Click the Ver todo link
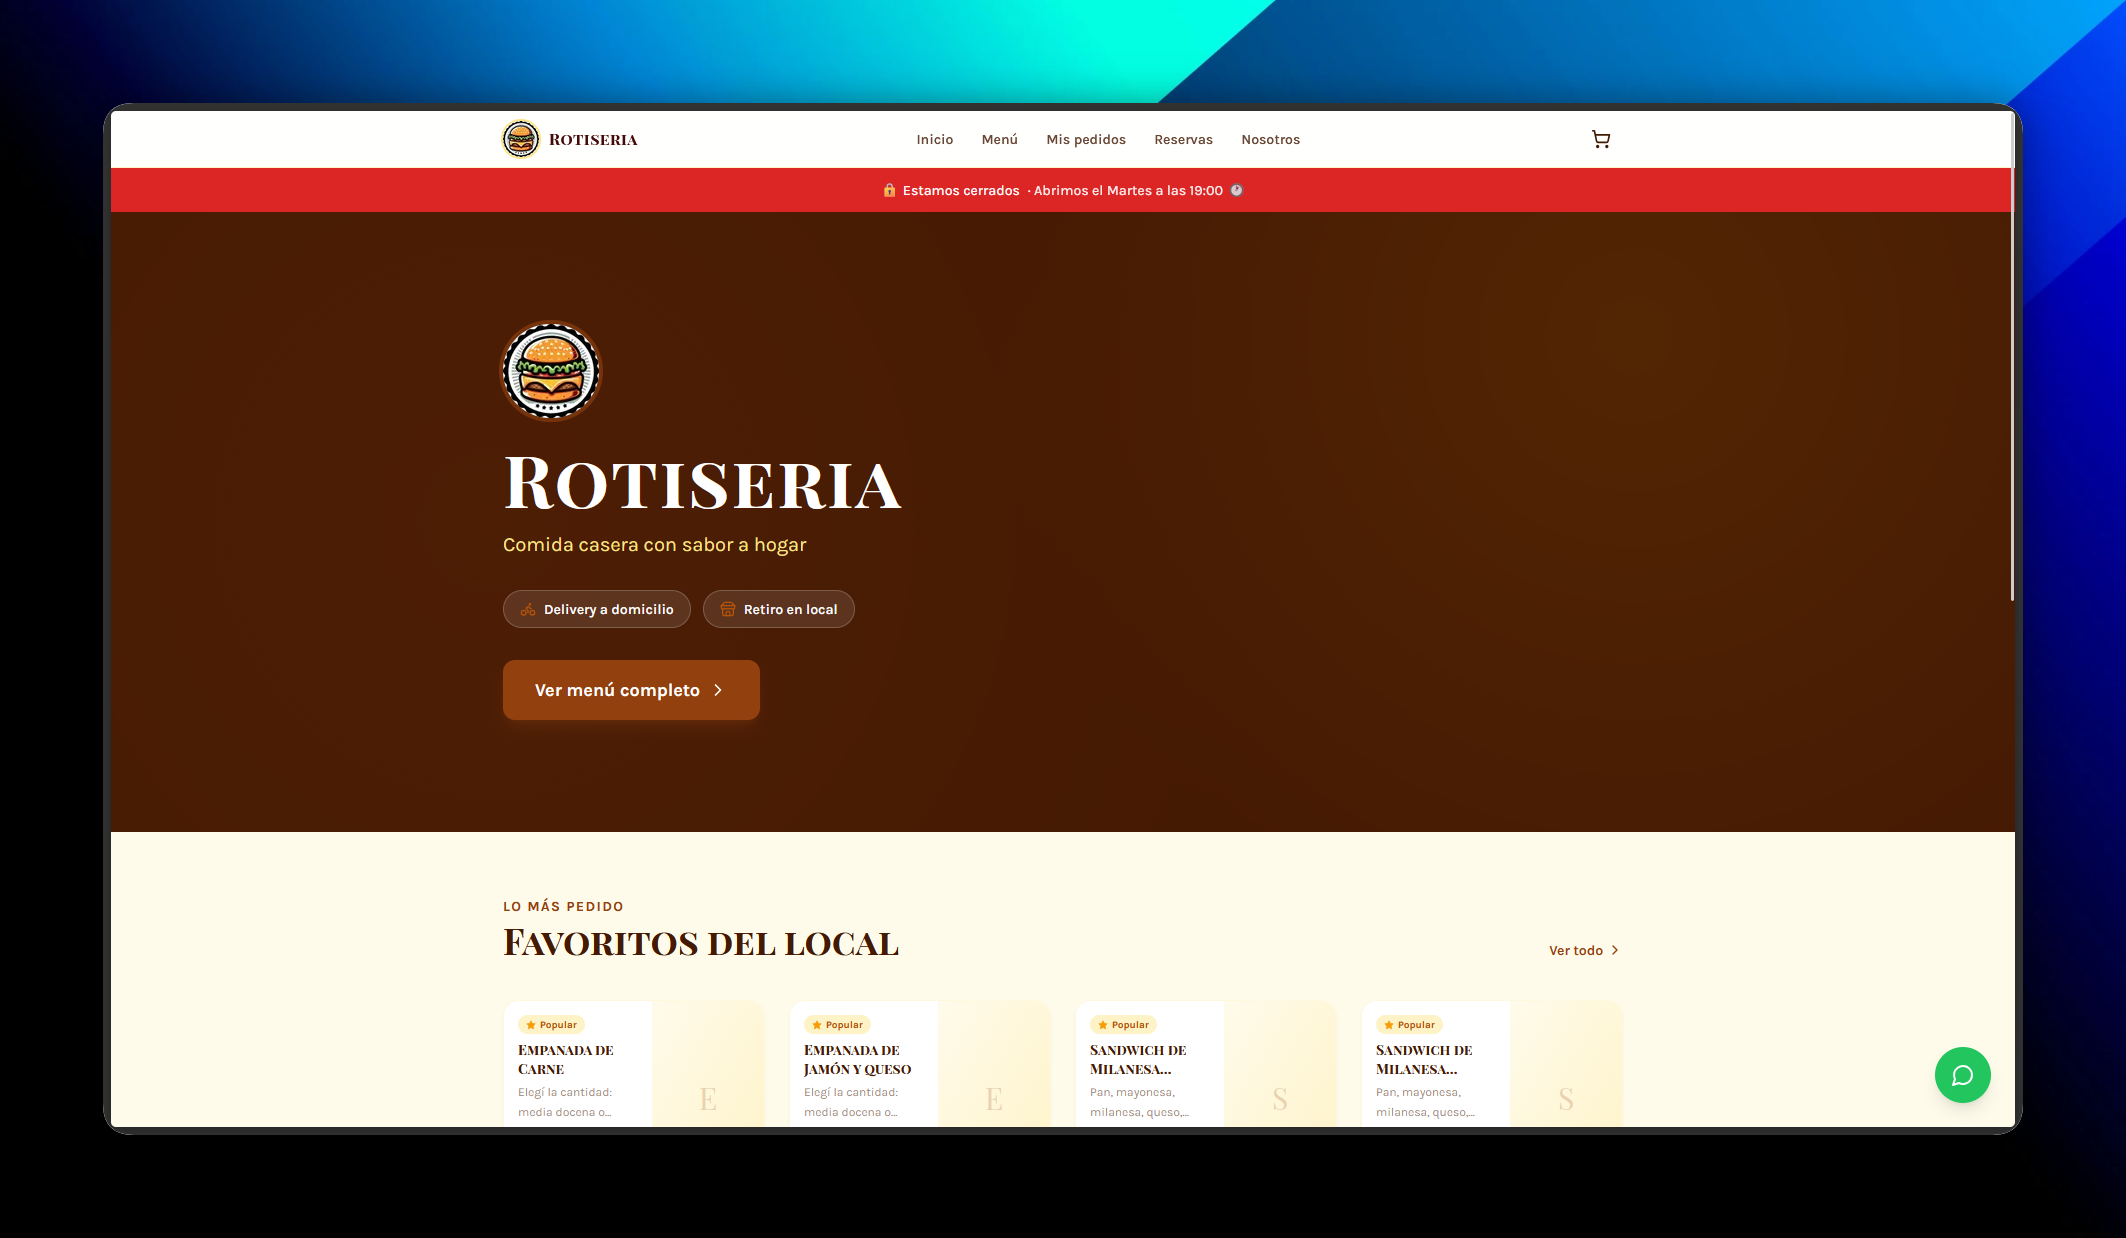Screen dimensions: 2126x1238 click(1584, 950)
